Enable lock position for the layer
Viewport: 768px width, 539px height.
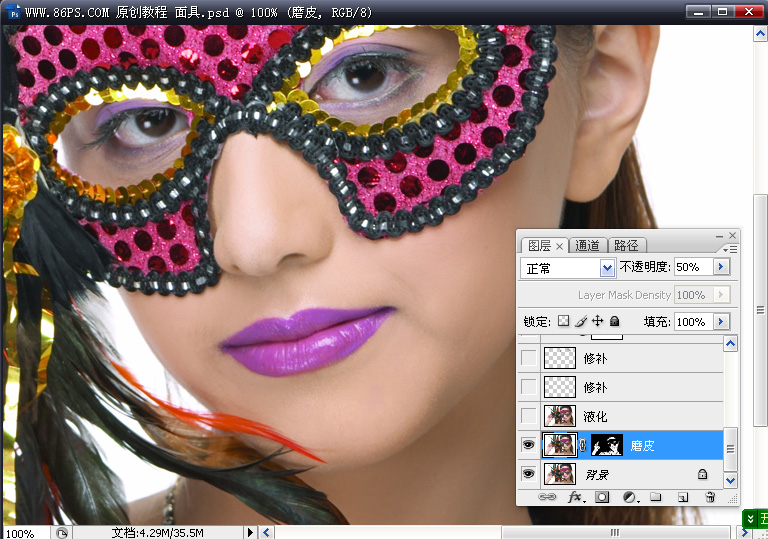click(x=597, y=321)
